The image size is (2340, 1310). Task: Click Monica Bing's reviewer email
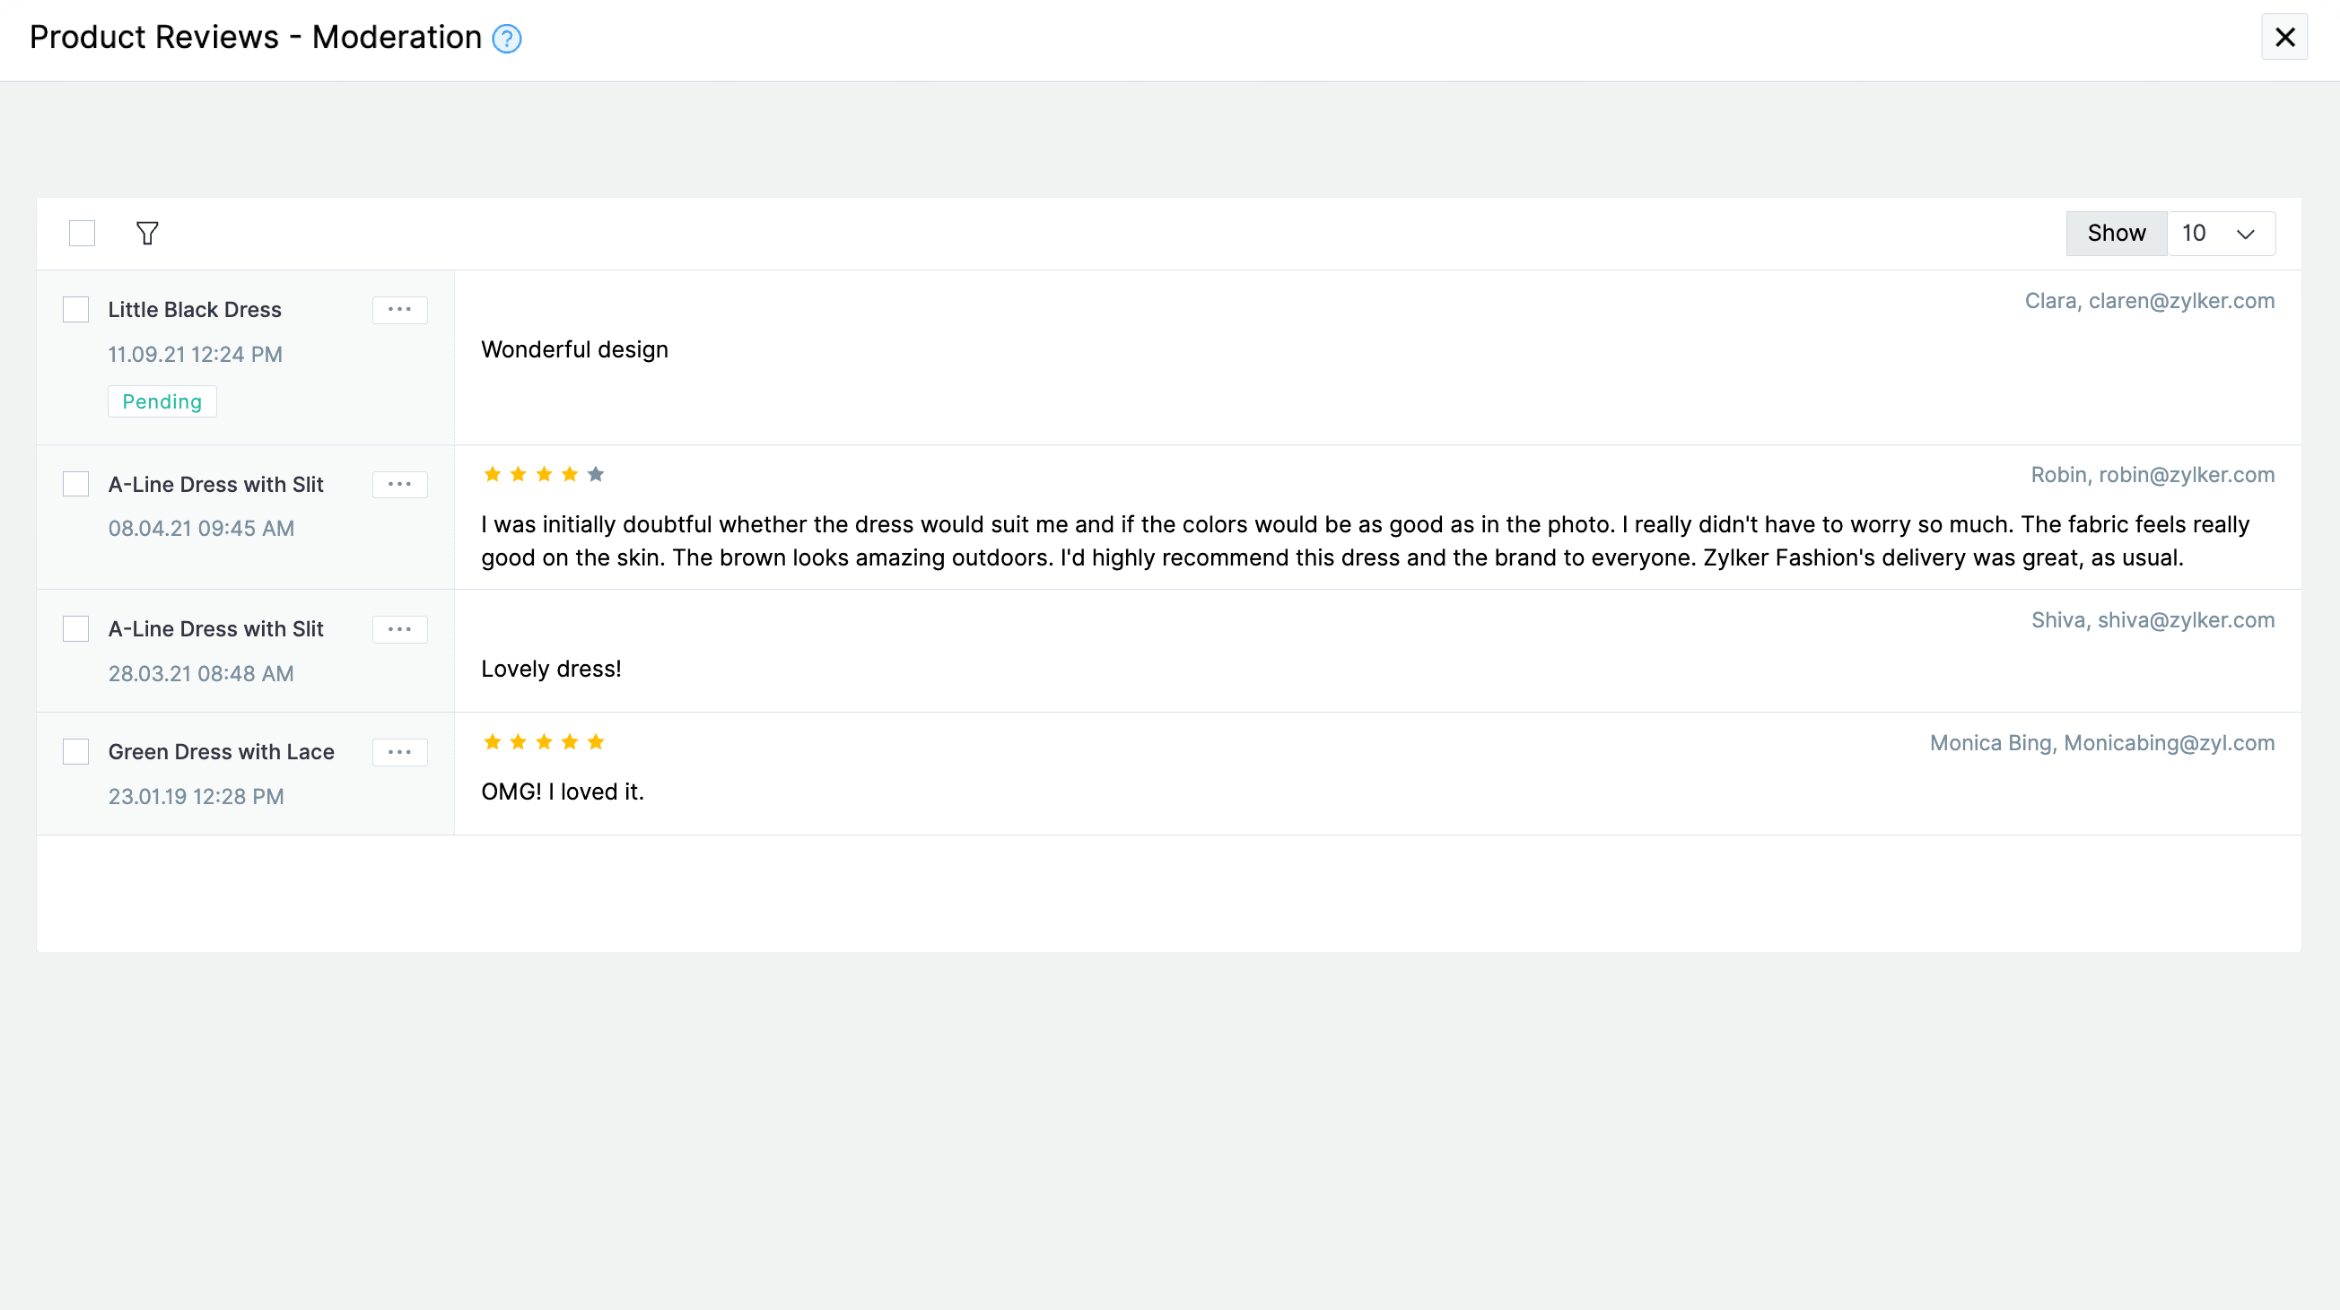(2168, 743)
